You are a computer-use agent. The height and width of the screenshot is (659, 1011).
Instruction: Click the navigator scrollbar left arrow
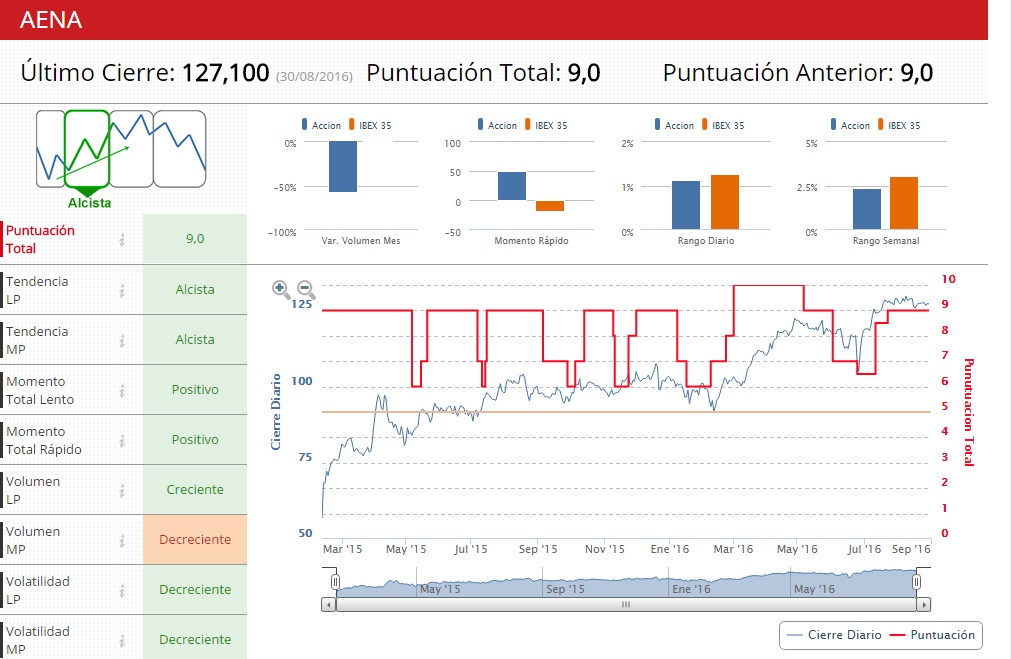328,604
